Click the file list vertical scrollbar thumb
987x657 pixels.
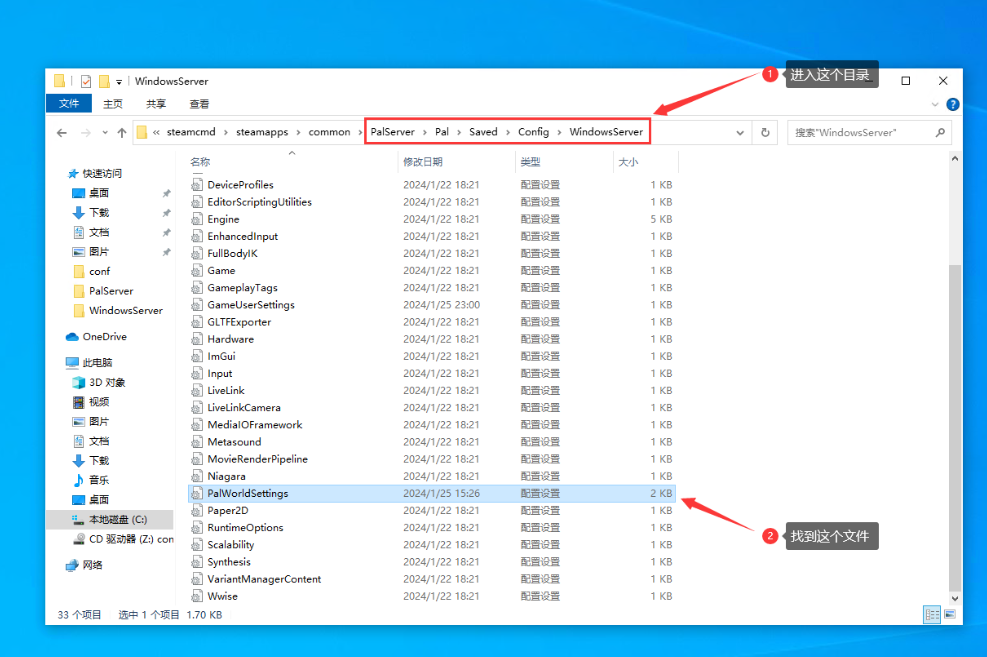[x=955, y=427]
